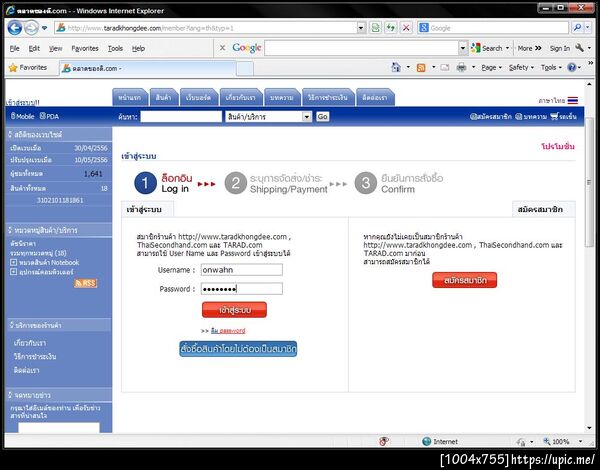Image resolution: width=600 pixels, height=470 pixels.
Task: Click the compatibility view icon by address bar
Action: tap(375, 28)
